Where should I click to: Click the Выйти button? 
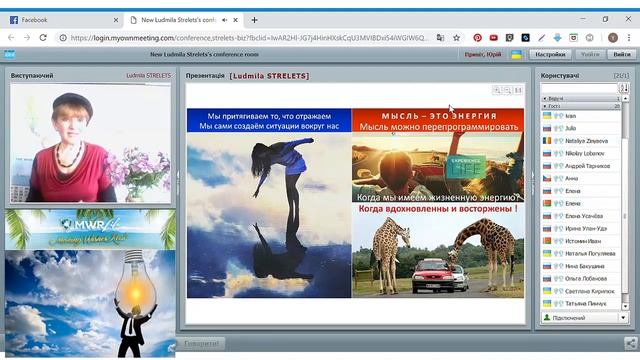pos(622,54)
